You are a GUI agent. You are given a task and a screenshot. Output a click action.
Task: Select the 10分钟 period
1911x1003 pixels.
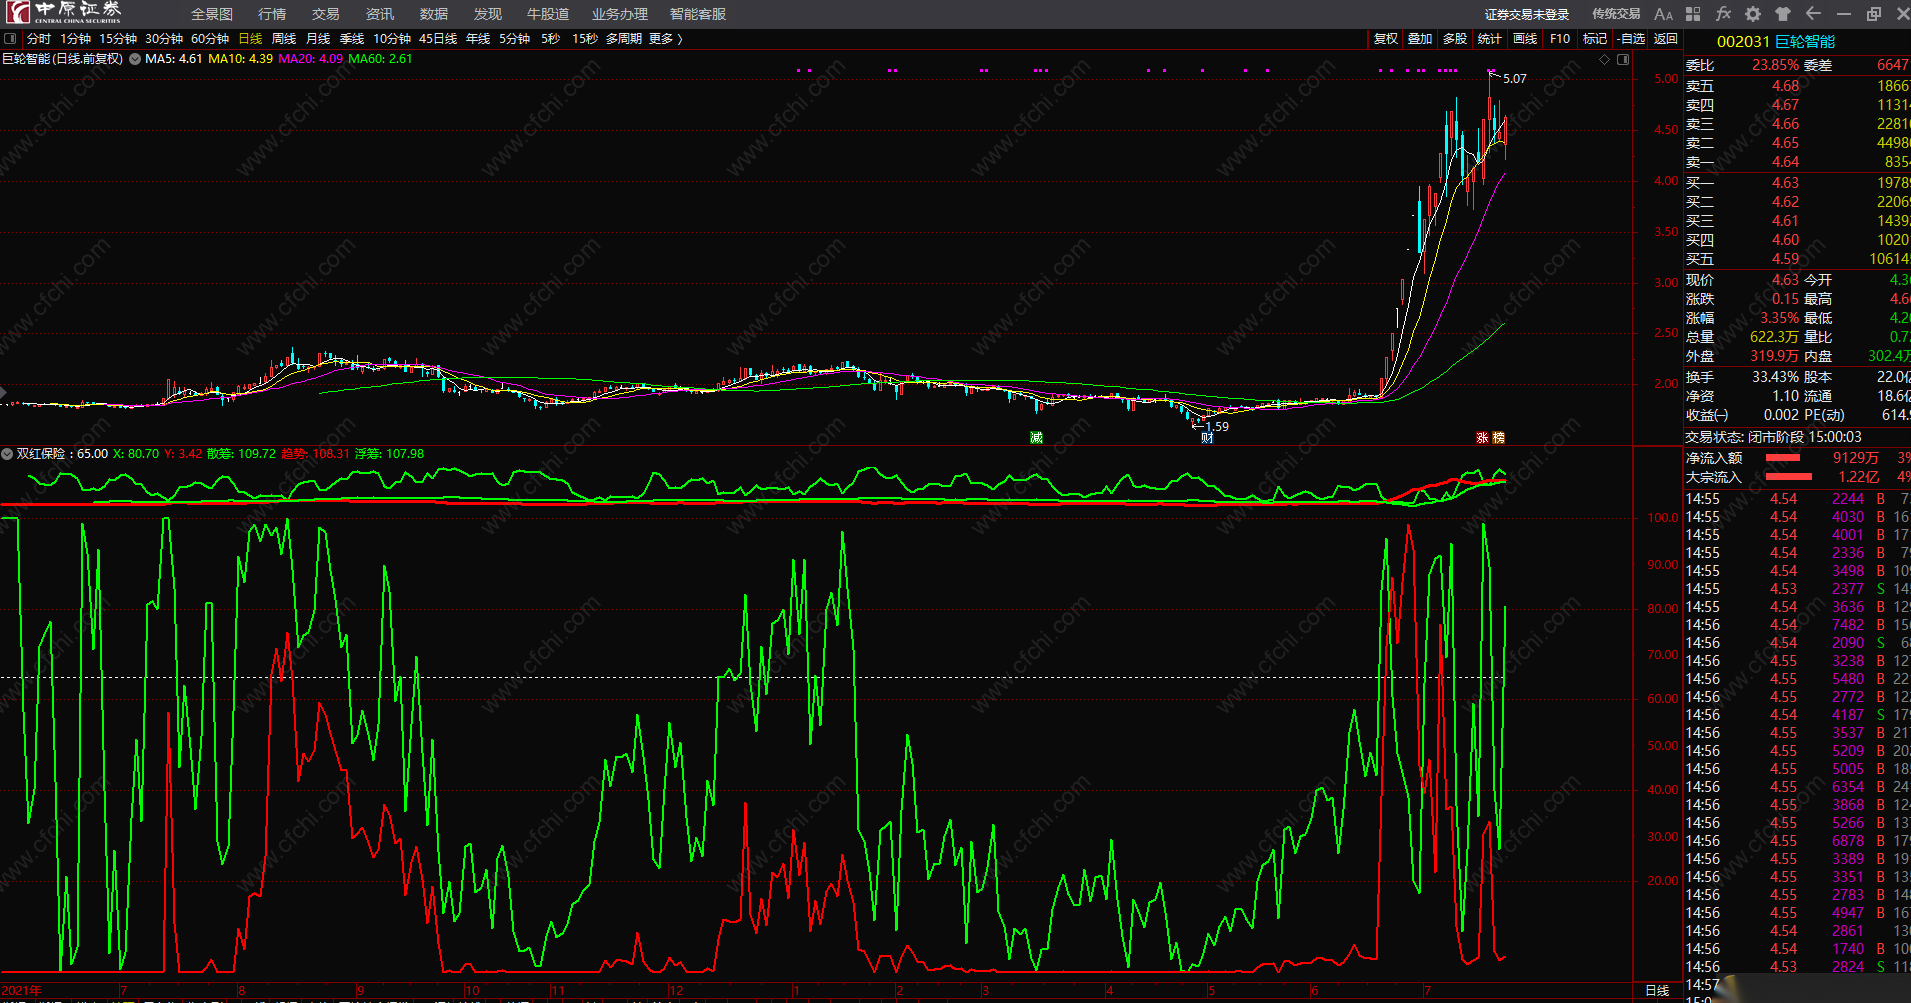(392, 39)
